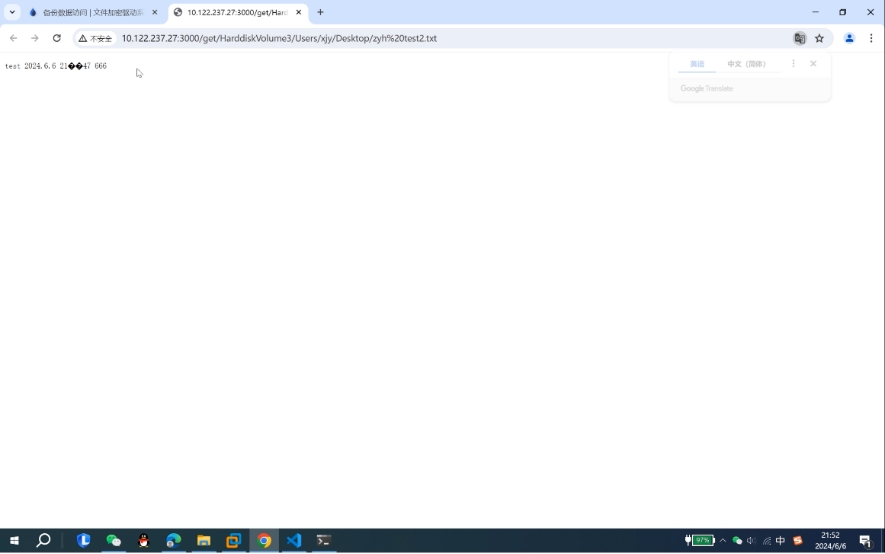Switch to the first tab about file encryption

92,12
